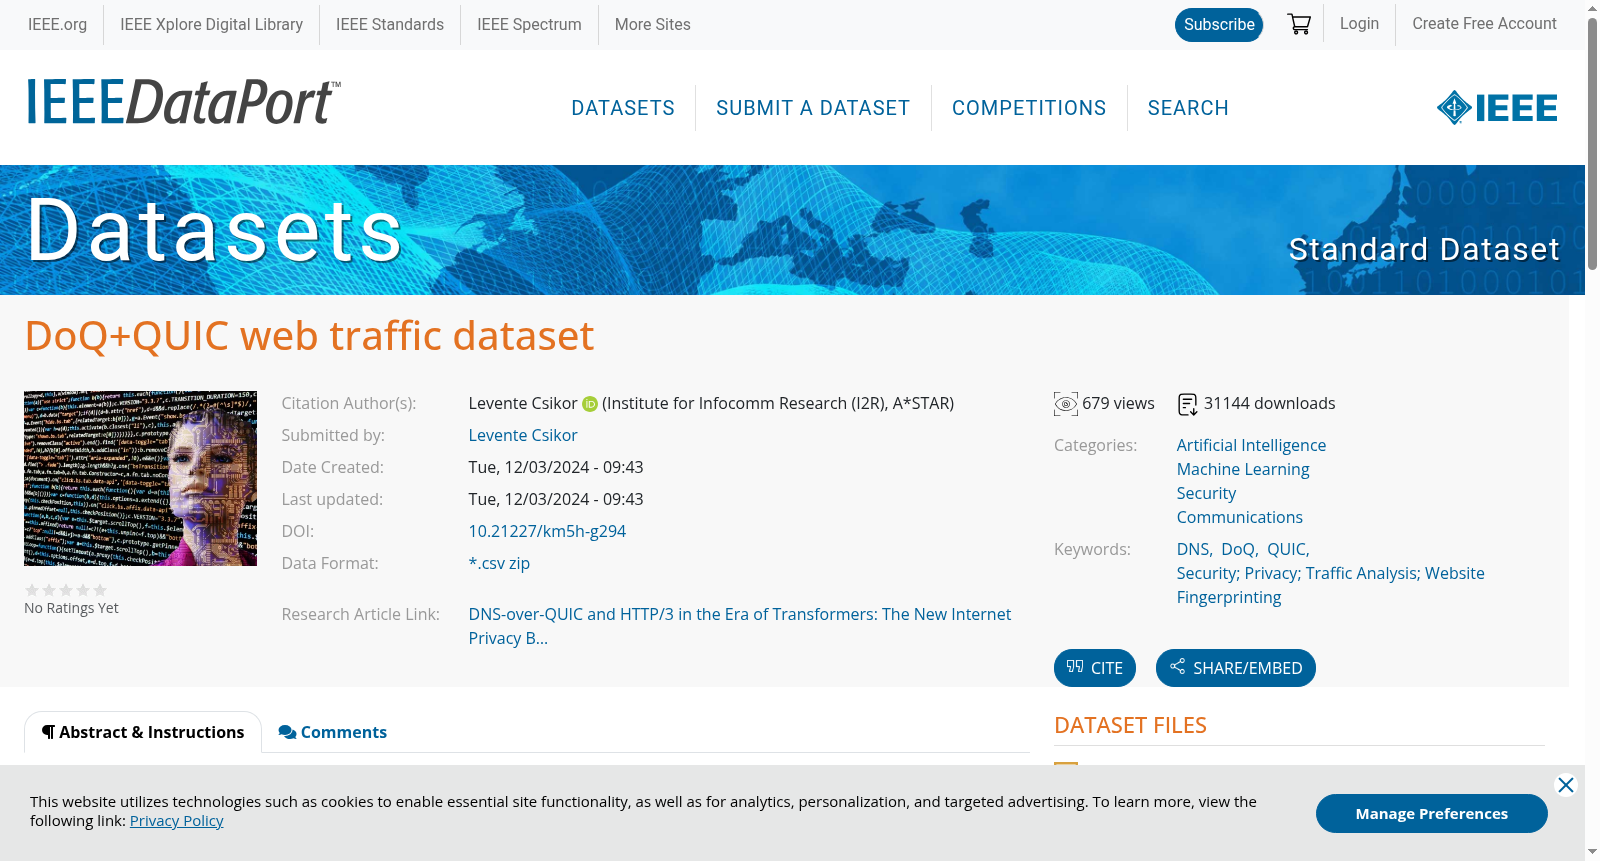Viewport: 1600px width, 861px height.
Task: Click the DoQ keyword
Action: tap(1238, 550)
